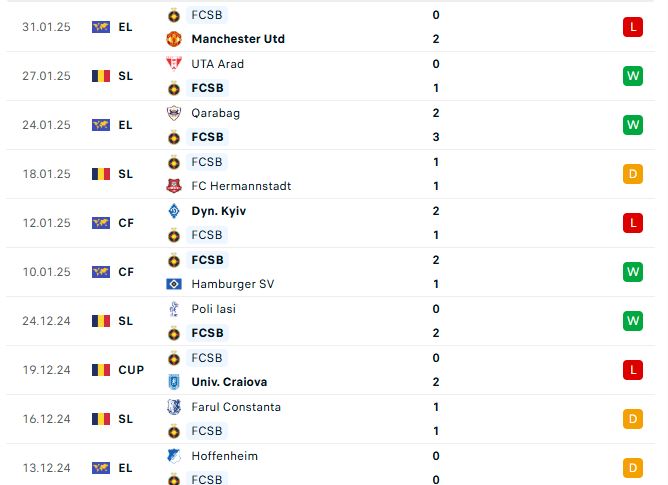Click the Dyn. Kyiv blue logo
668x485 pixels.
(x=174, y=211)
